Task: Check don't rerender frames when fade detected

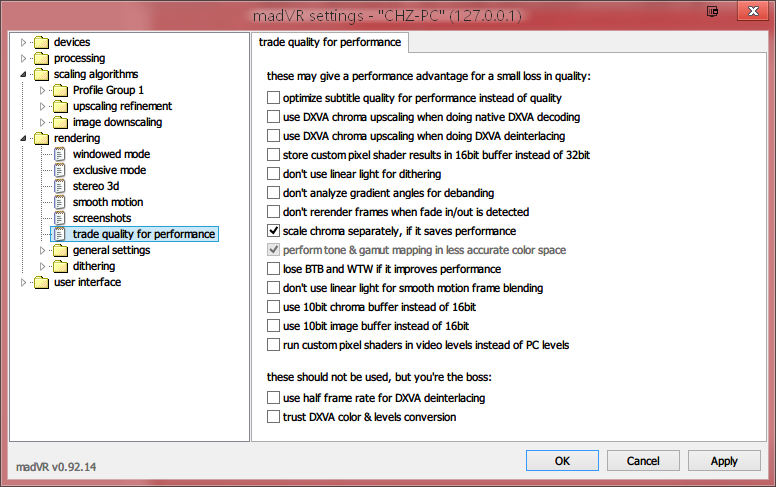Action: tap(273, 212)
